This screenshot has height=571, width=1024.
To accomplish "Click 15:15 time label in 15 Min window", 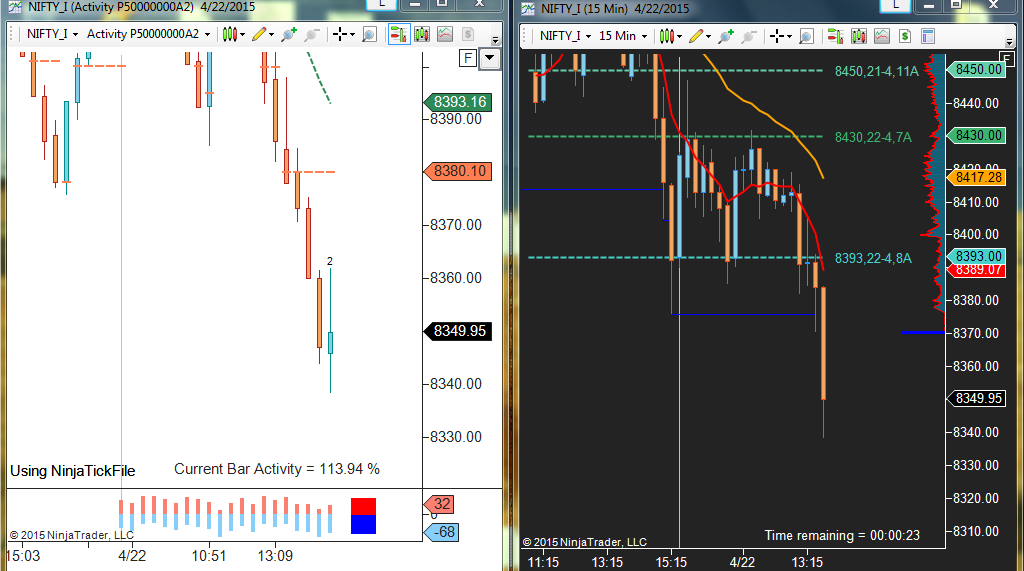I will pos(671,562).
